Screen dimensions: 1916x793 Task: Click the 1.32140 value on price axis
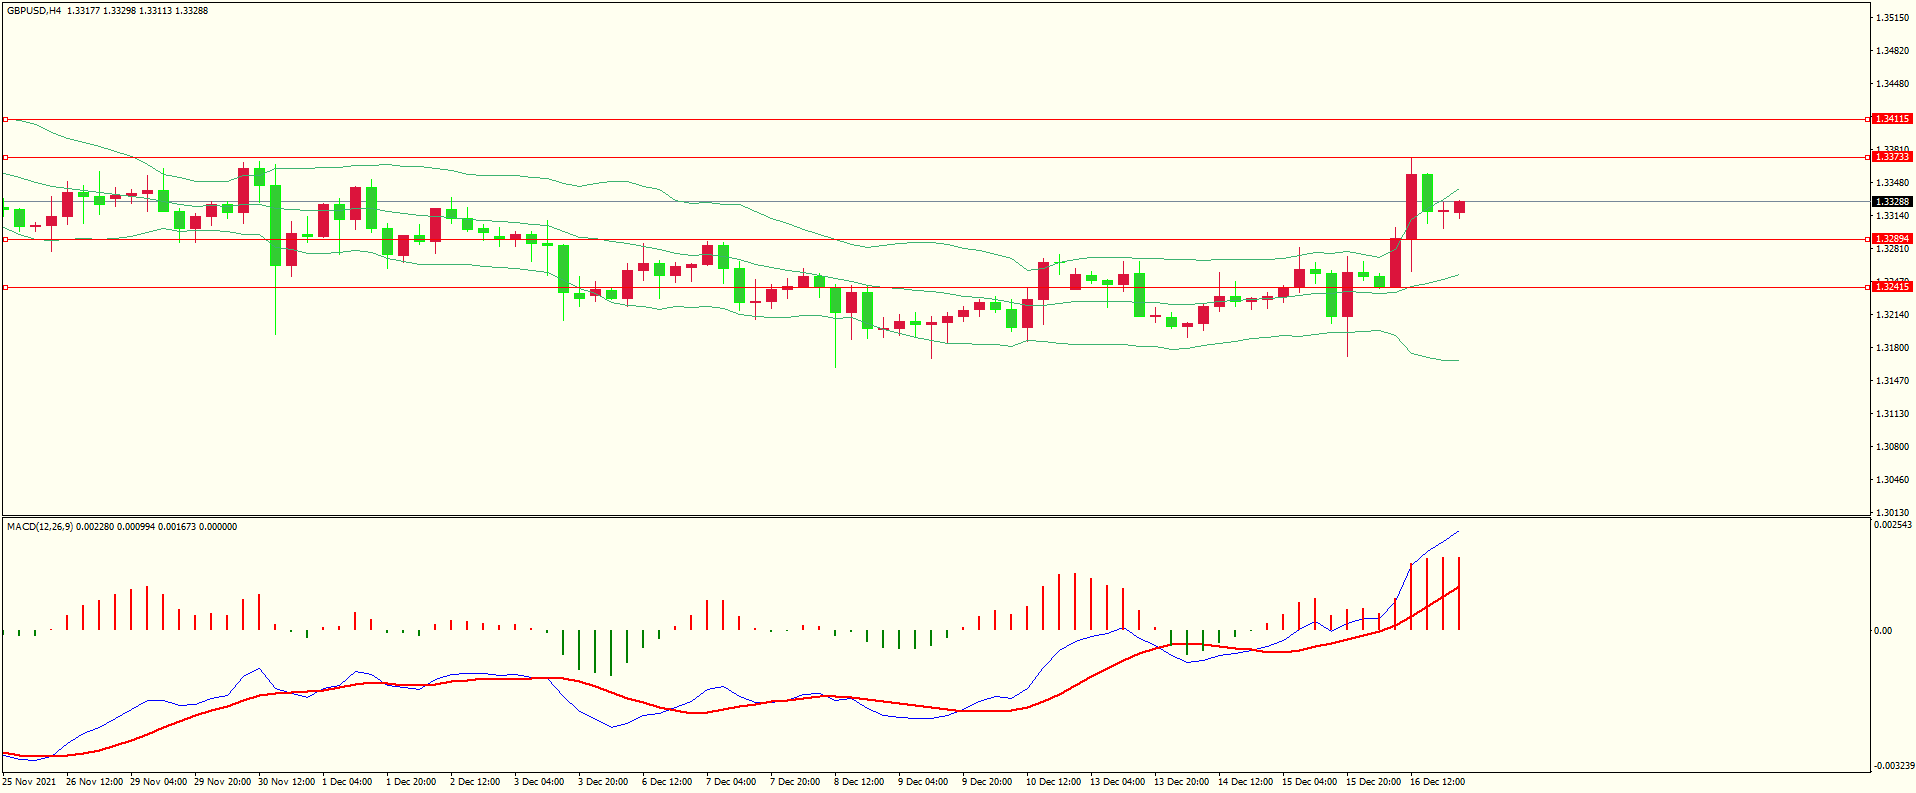pyautogui.click(x=1892, y=315)
